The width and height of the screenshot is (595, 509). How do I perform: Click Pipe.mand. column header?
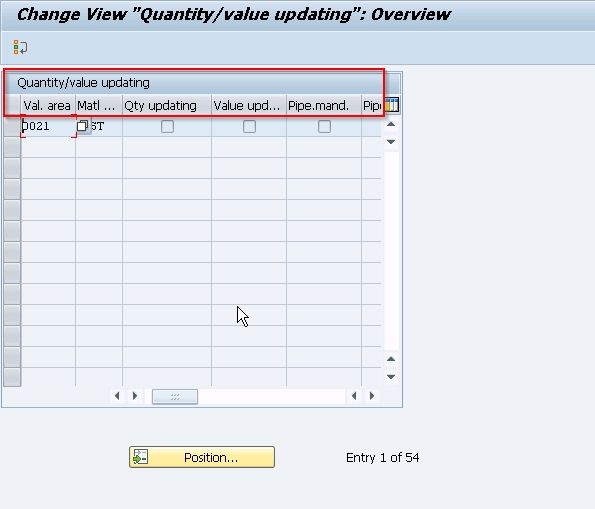click(323, 106)
